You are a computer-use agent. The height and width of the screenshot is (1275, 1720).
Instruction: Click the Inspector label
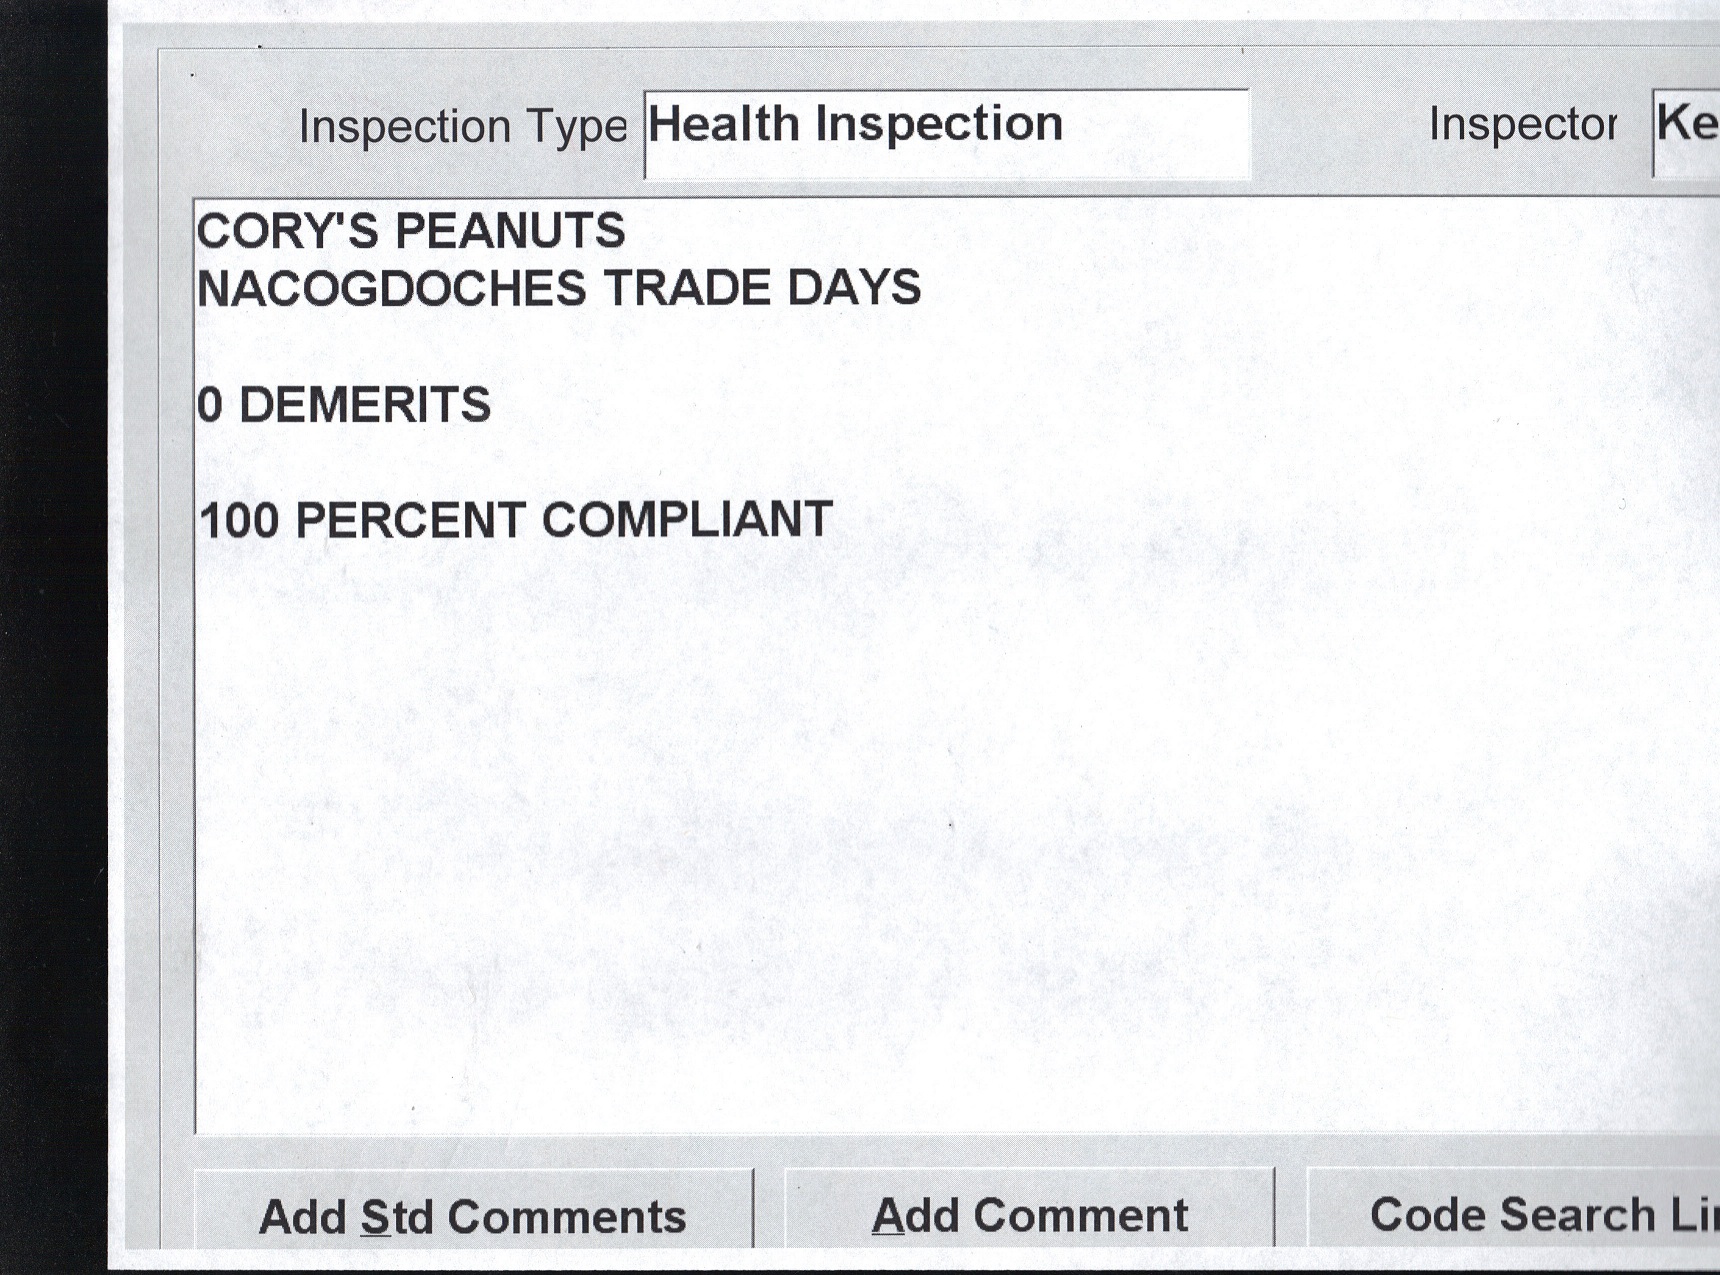(x=1521, y=125)
